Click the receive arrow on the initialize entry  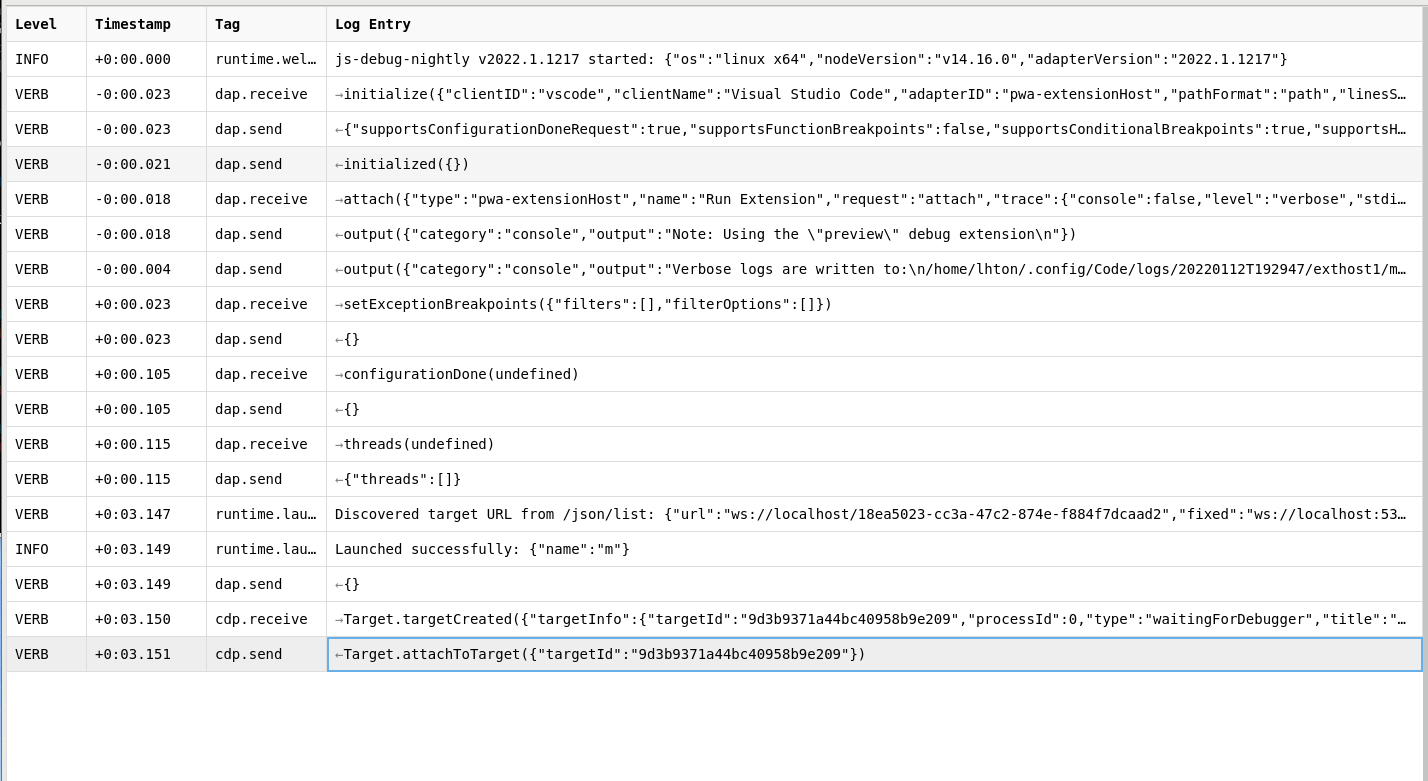(x=339, y=94)
